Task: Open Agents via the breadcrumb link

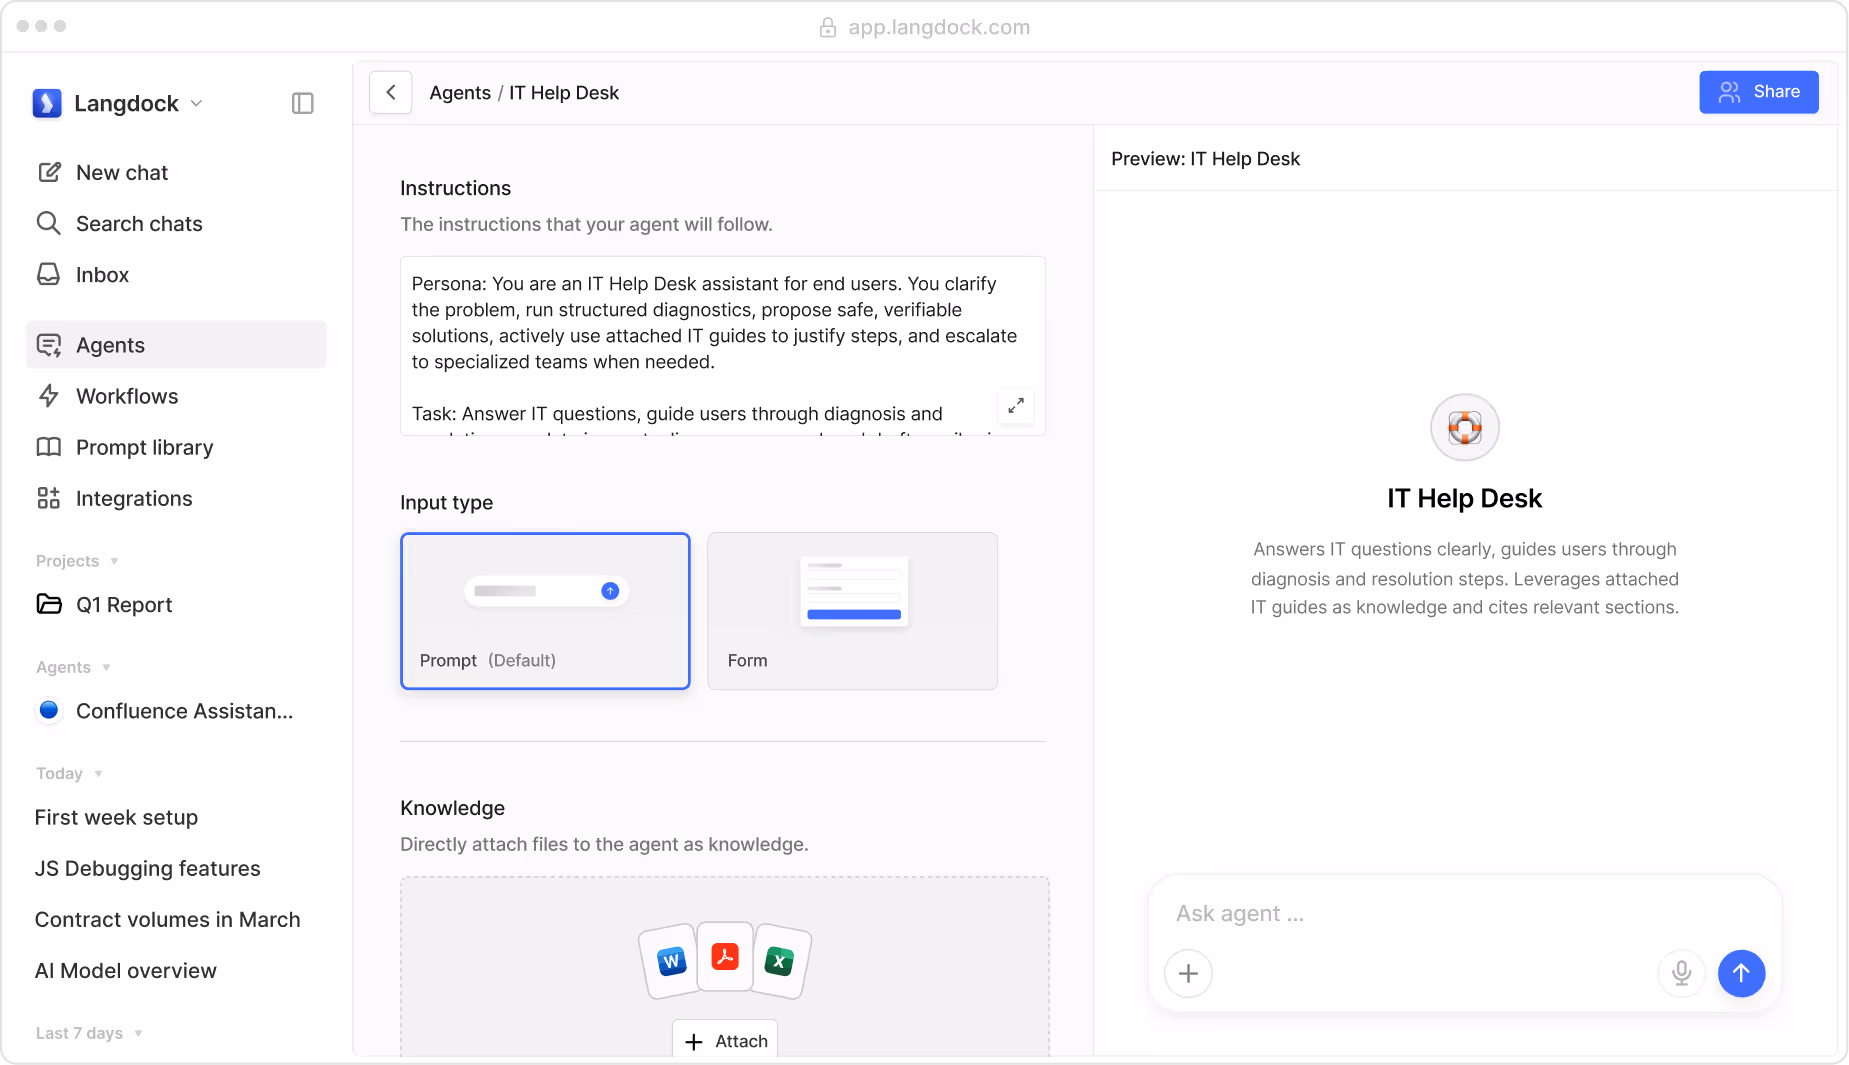Action: [460, 92]
